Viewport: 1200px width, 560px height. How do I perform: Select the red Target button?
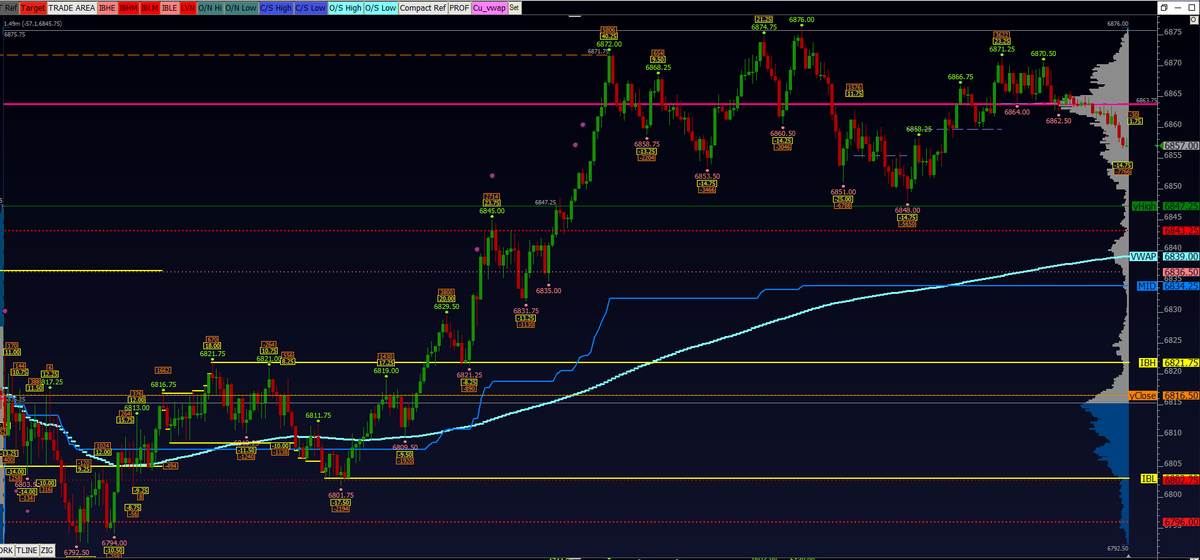(33, 7)
